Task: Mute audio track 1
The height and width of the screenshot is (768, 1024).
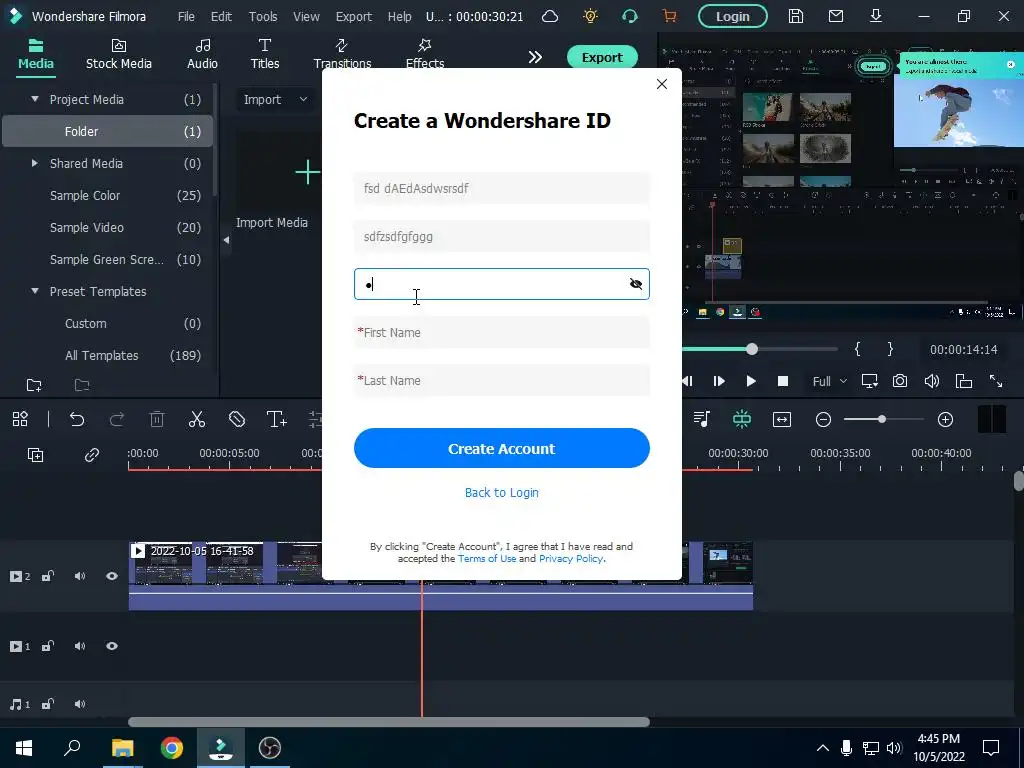Action: point(80,704)
